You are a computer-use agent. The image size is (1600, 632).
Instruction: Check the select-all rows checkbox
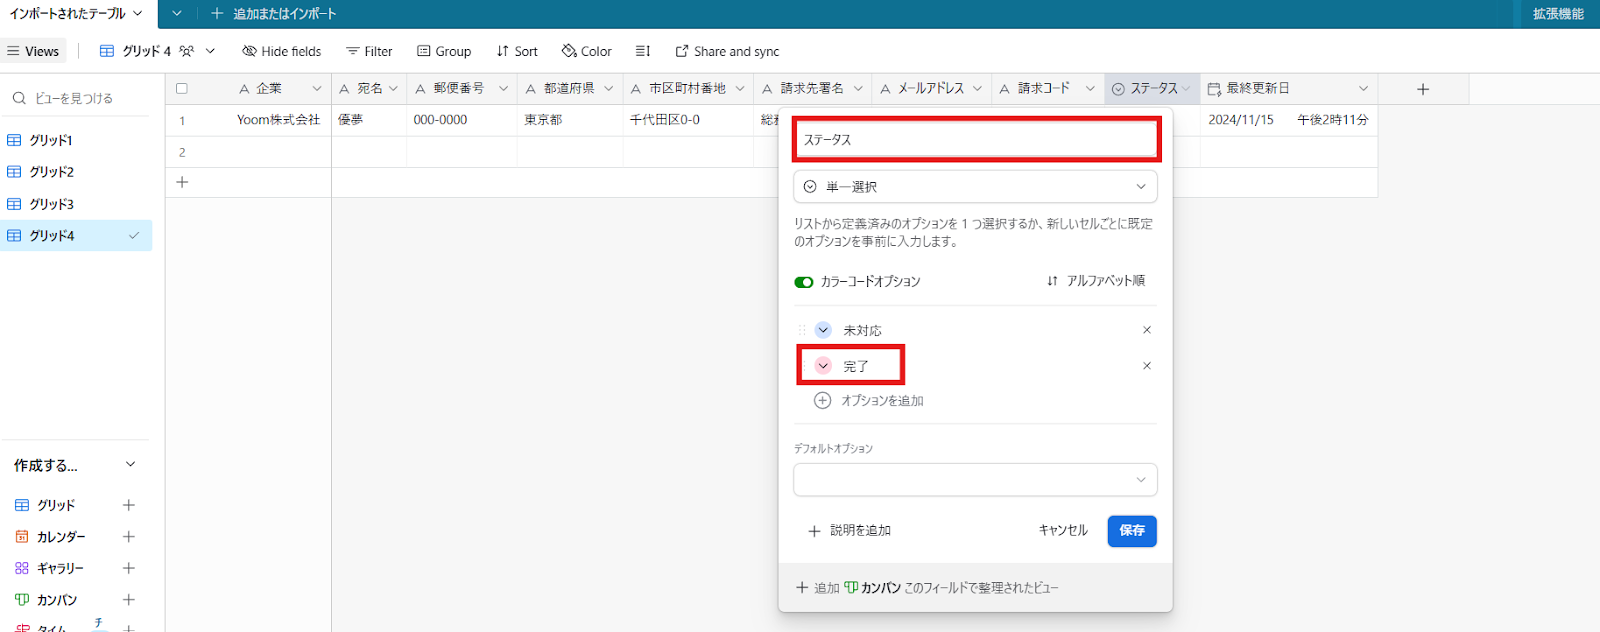point(182,89)
